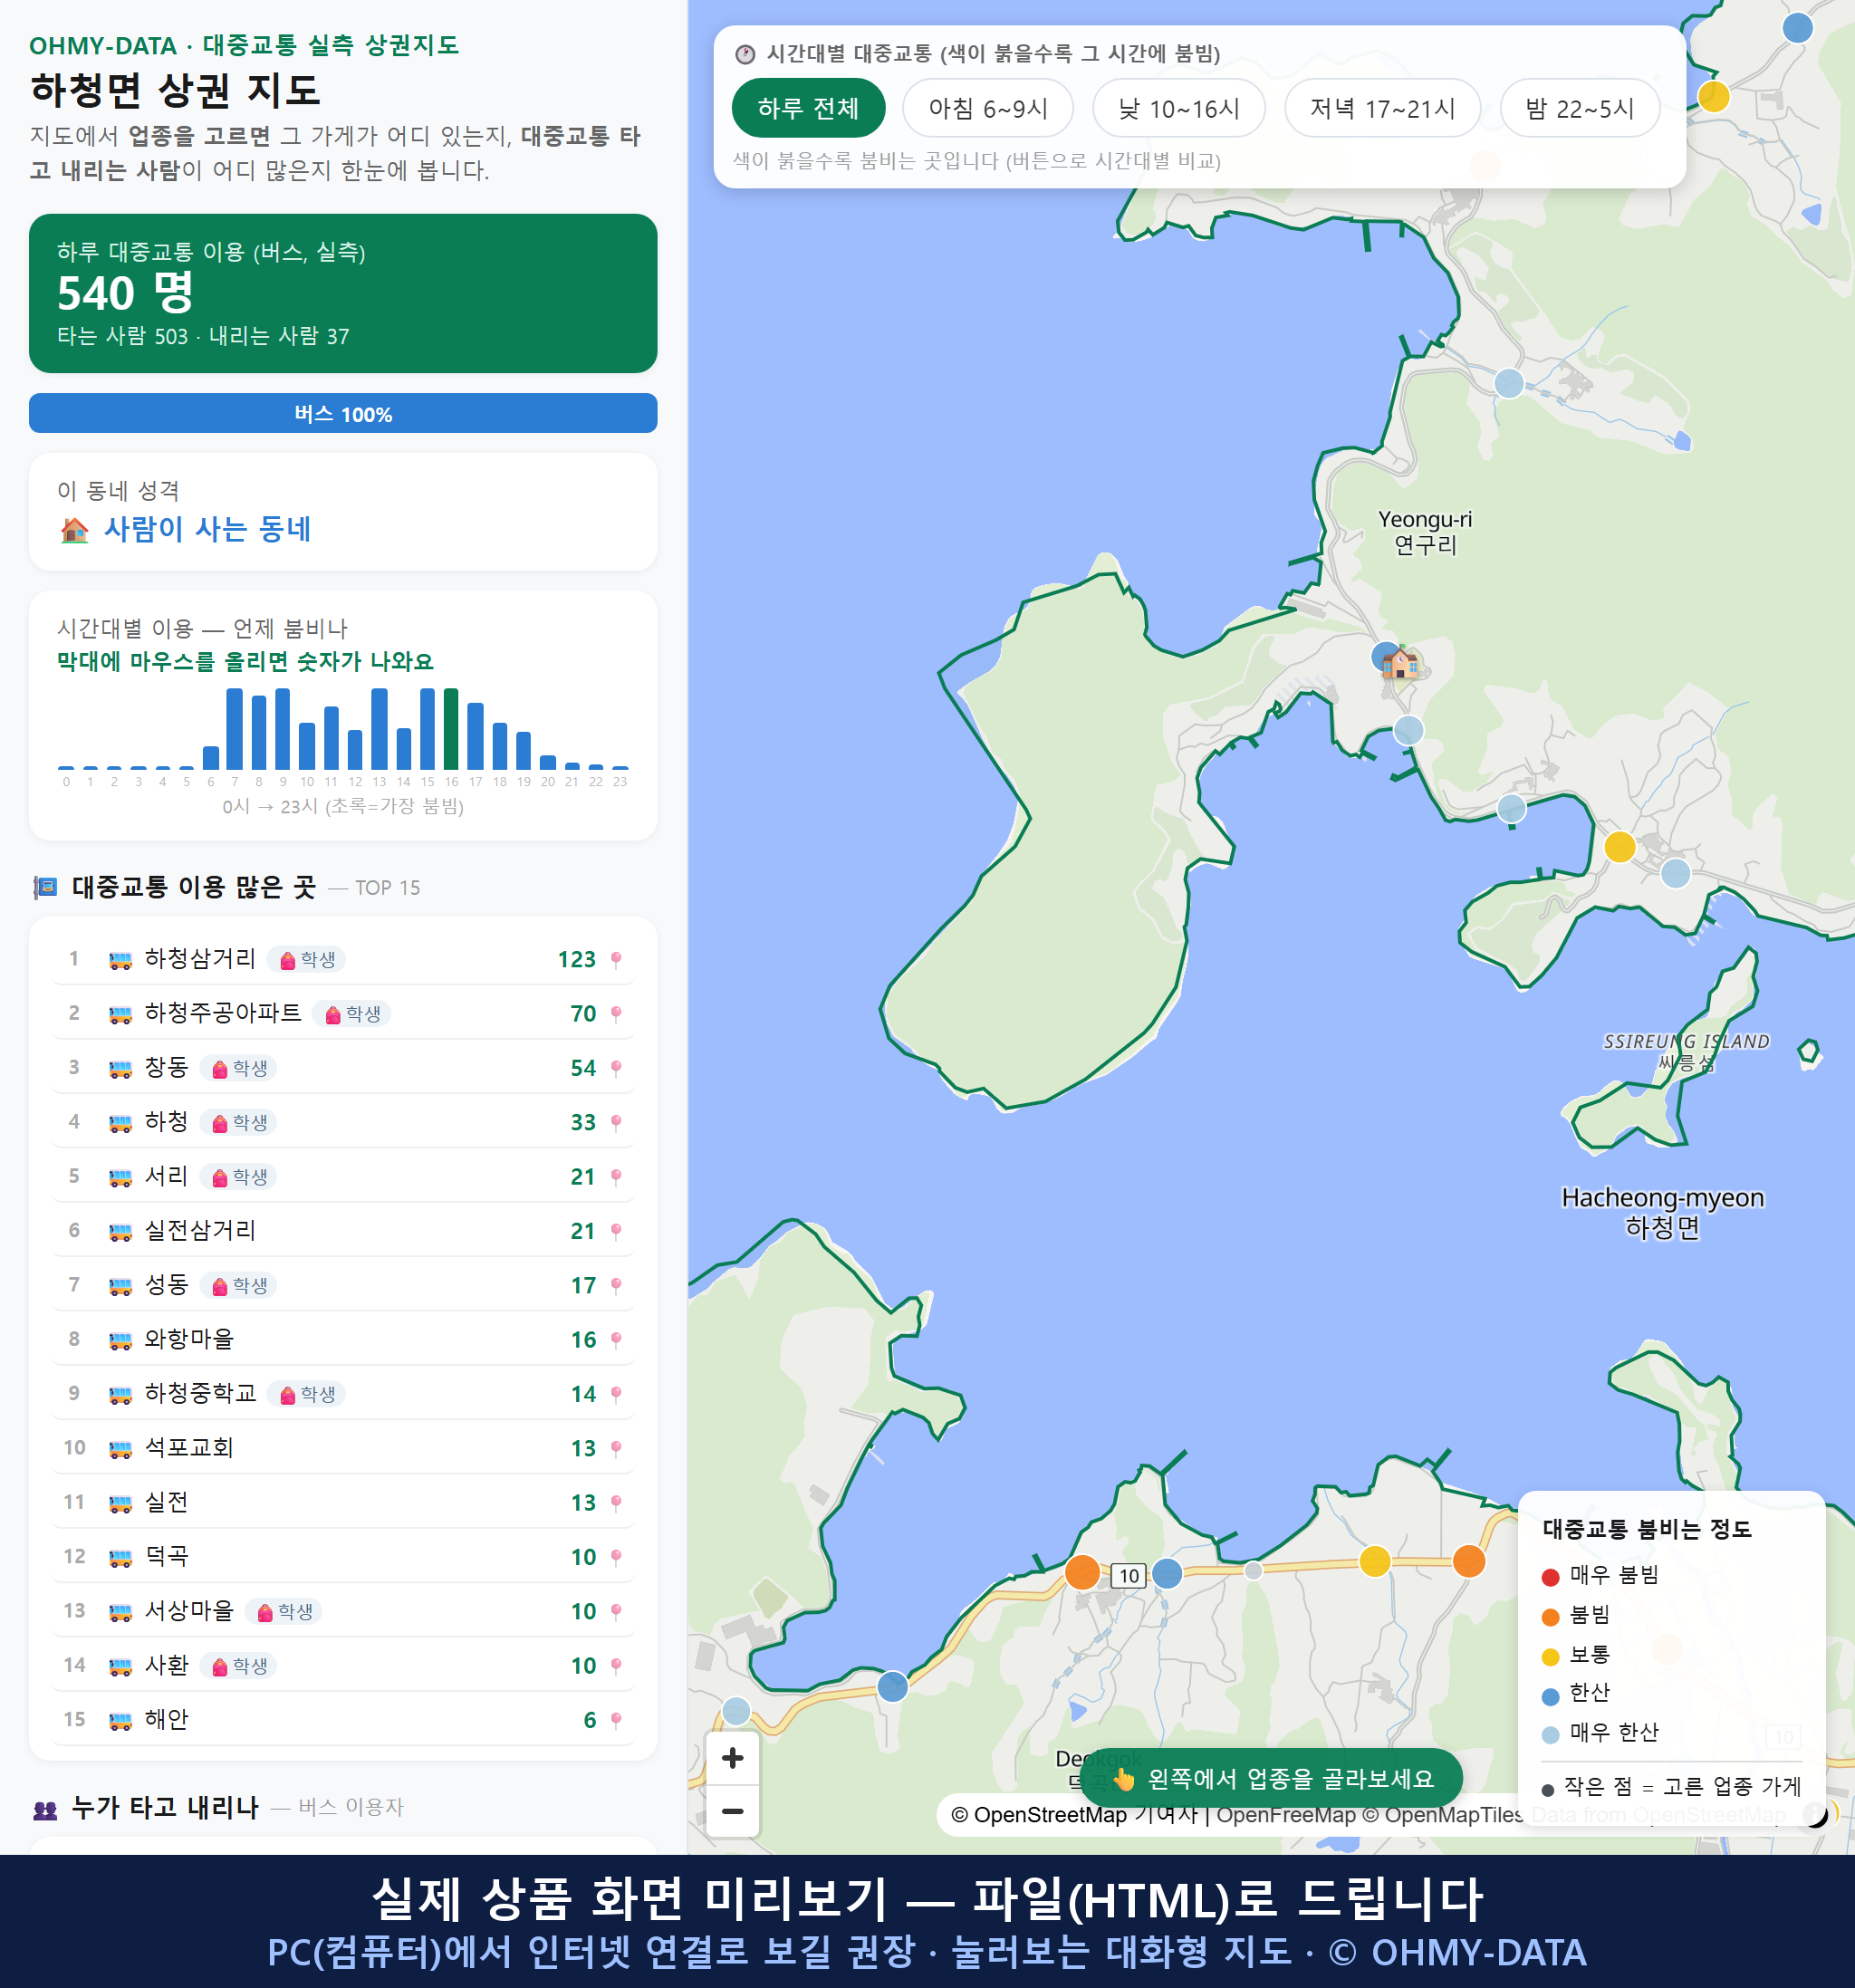1855x1988 pixels.
Task: Click the 누가 타고 내리나 section heading
Action: click(165, 1807)
